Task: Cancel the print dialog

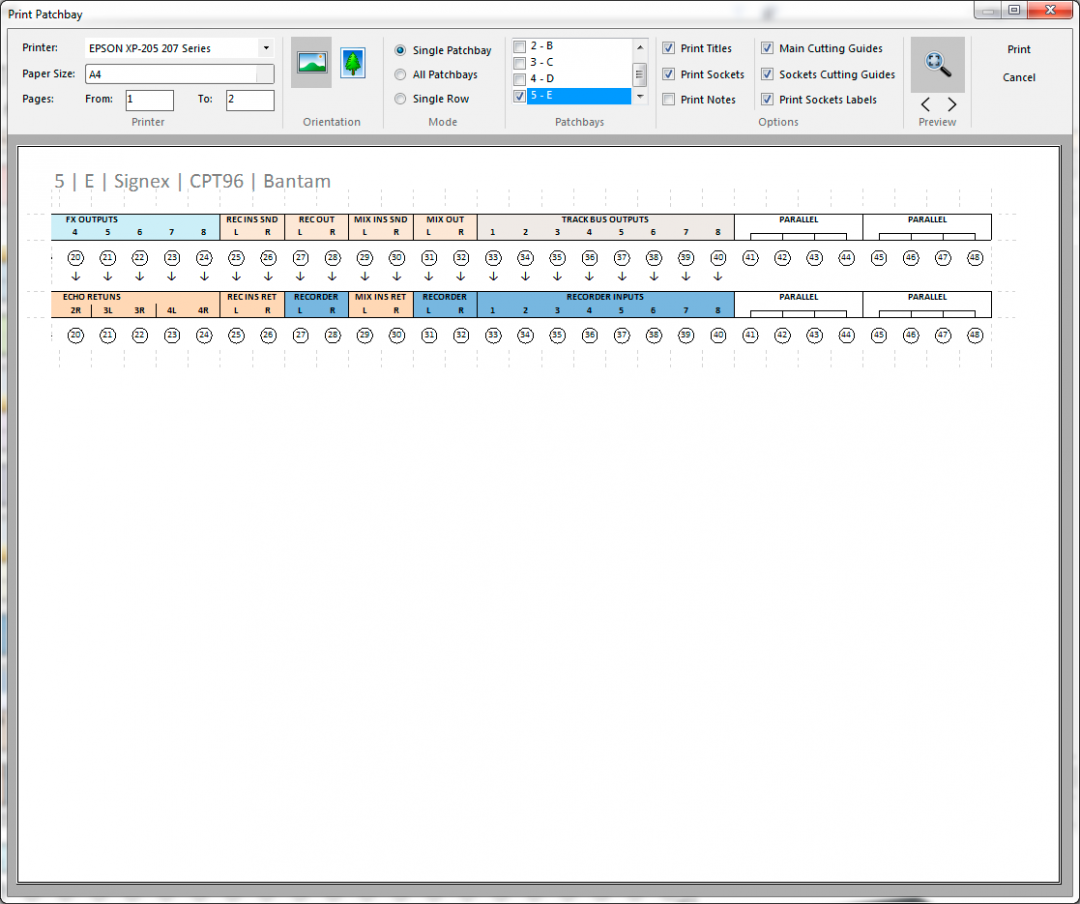Action: pos(1019,77)
